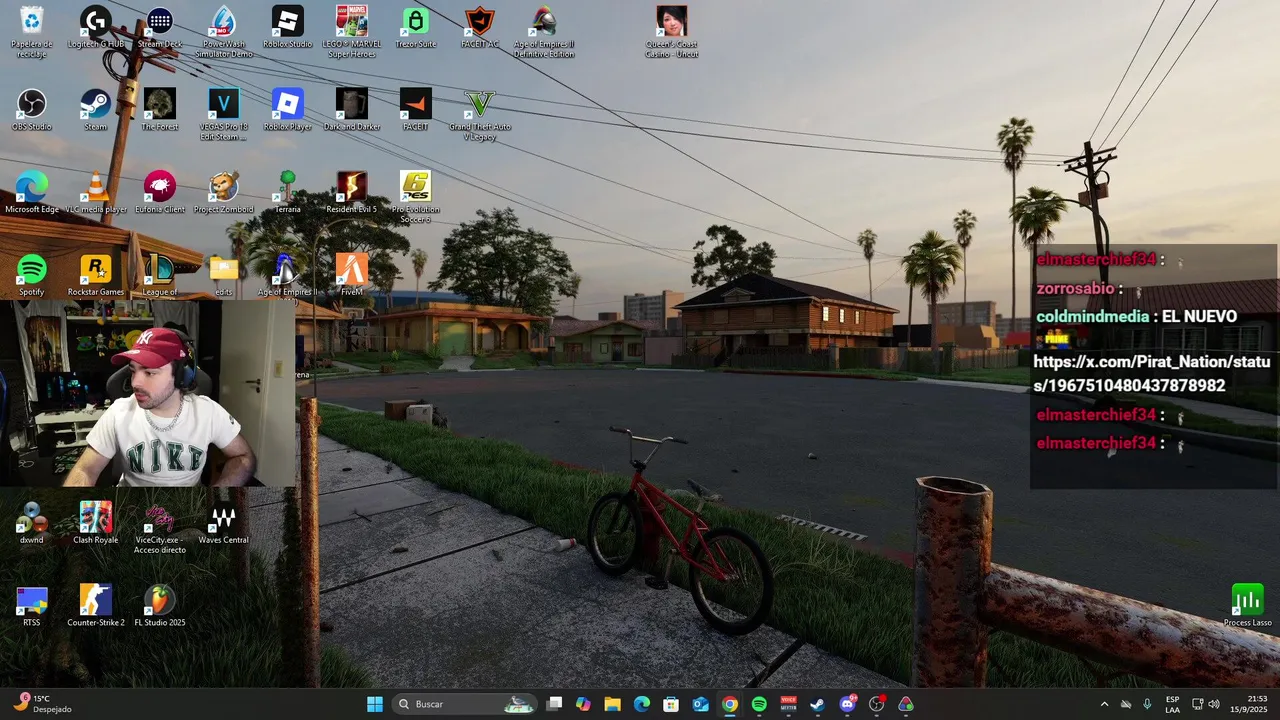Select the Roblox Studio desktop icon

288,28
